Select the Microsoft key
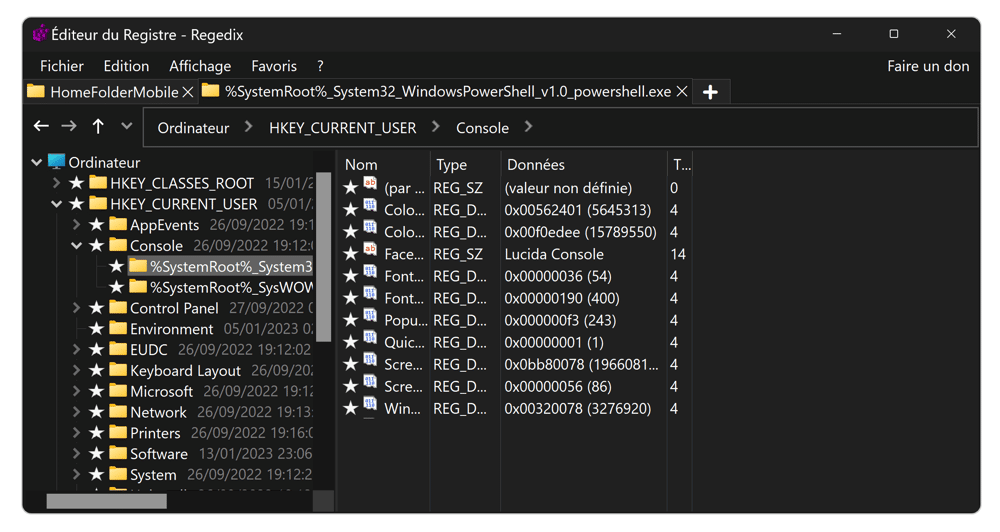Image resolution: width=1000 pixels, height=532 pixels. pos(161,391)
